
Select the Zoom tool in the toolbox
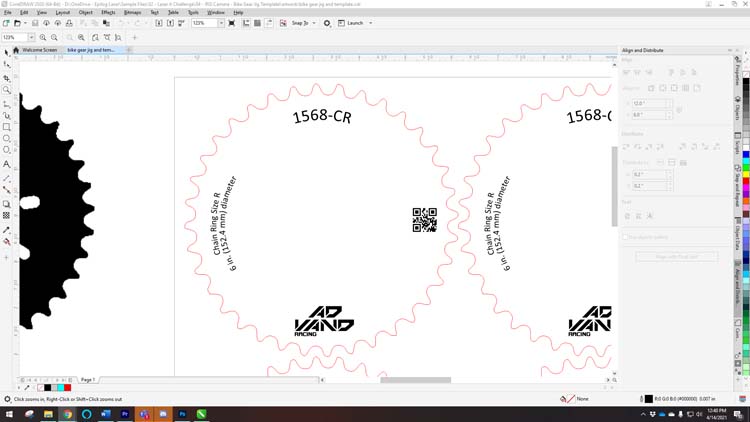tap(6, 90)
